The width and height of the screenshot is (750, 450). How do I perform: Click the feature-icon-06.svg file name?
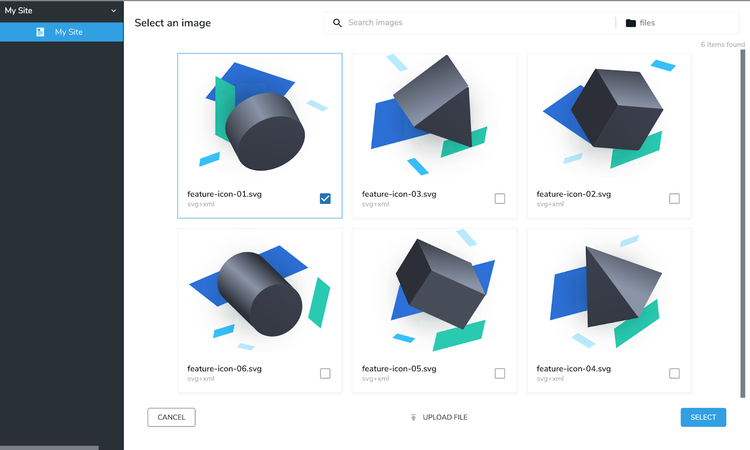[224, 369]
